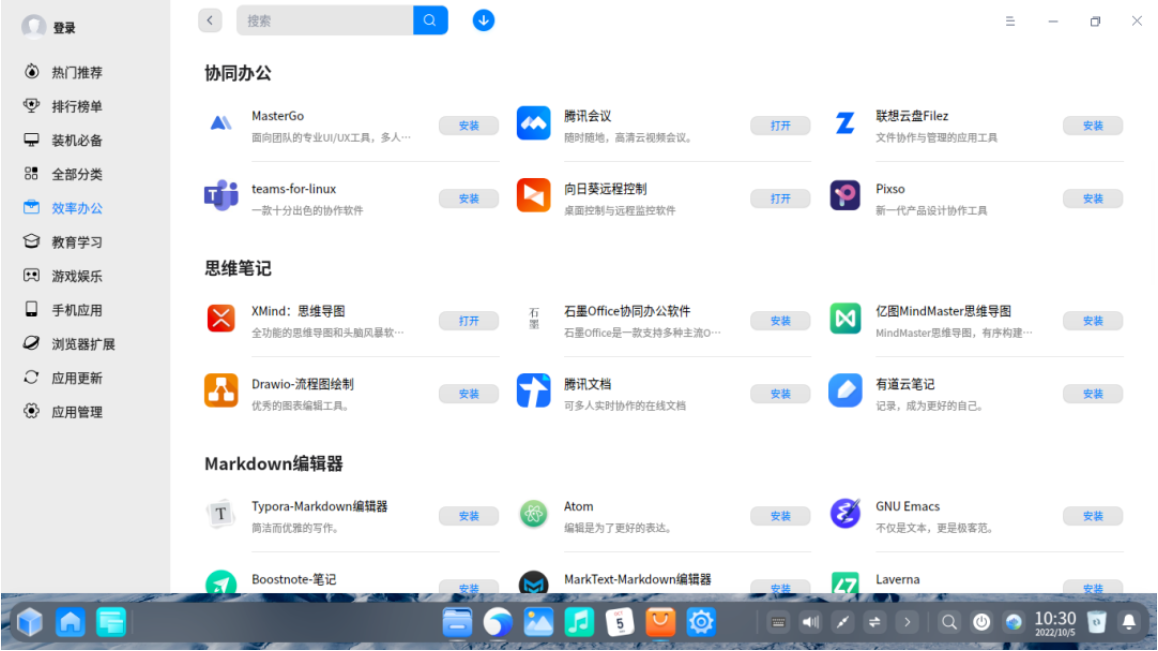Open the Lenovo Filez app icon
The height and width of the screenshot is (651, 1158).
pos(845,123)
